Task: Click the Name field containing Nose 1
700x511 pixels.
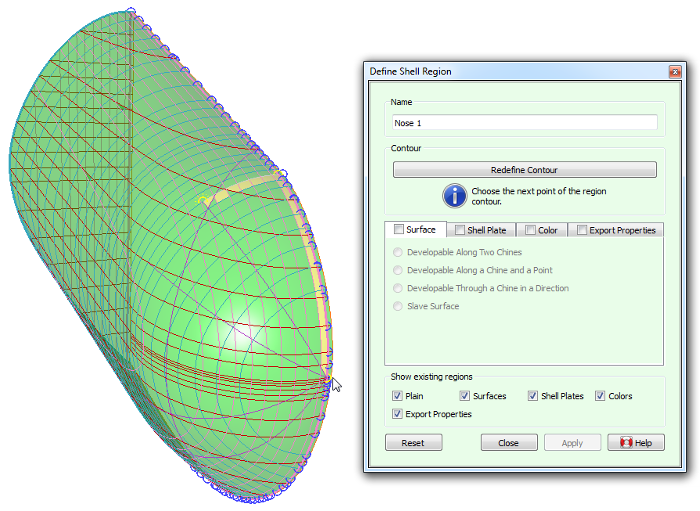Action: click(524, 123)
